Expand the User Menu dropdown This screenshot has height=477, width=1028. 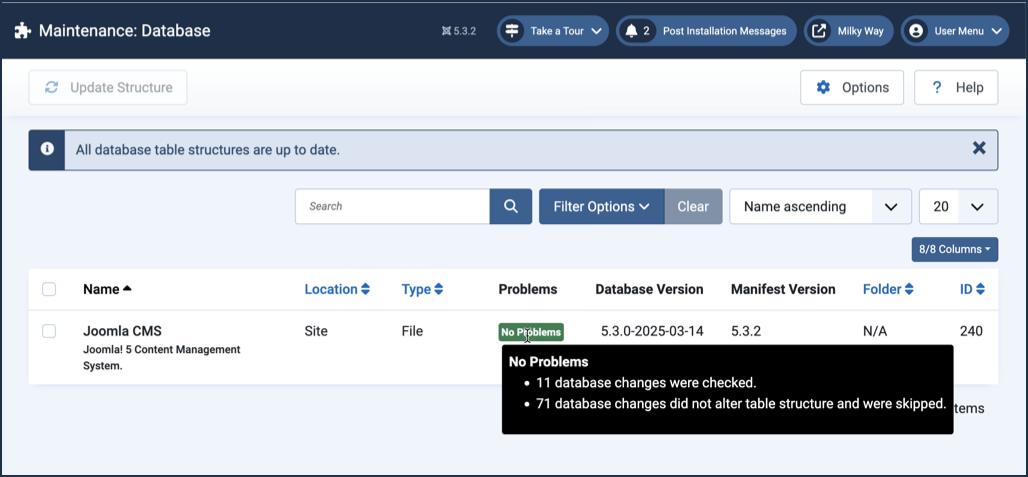955,31
